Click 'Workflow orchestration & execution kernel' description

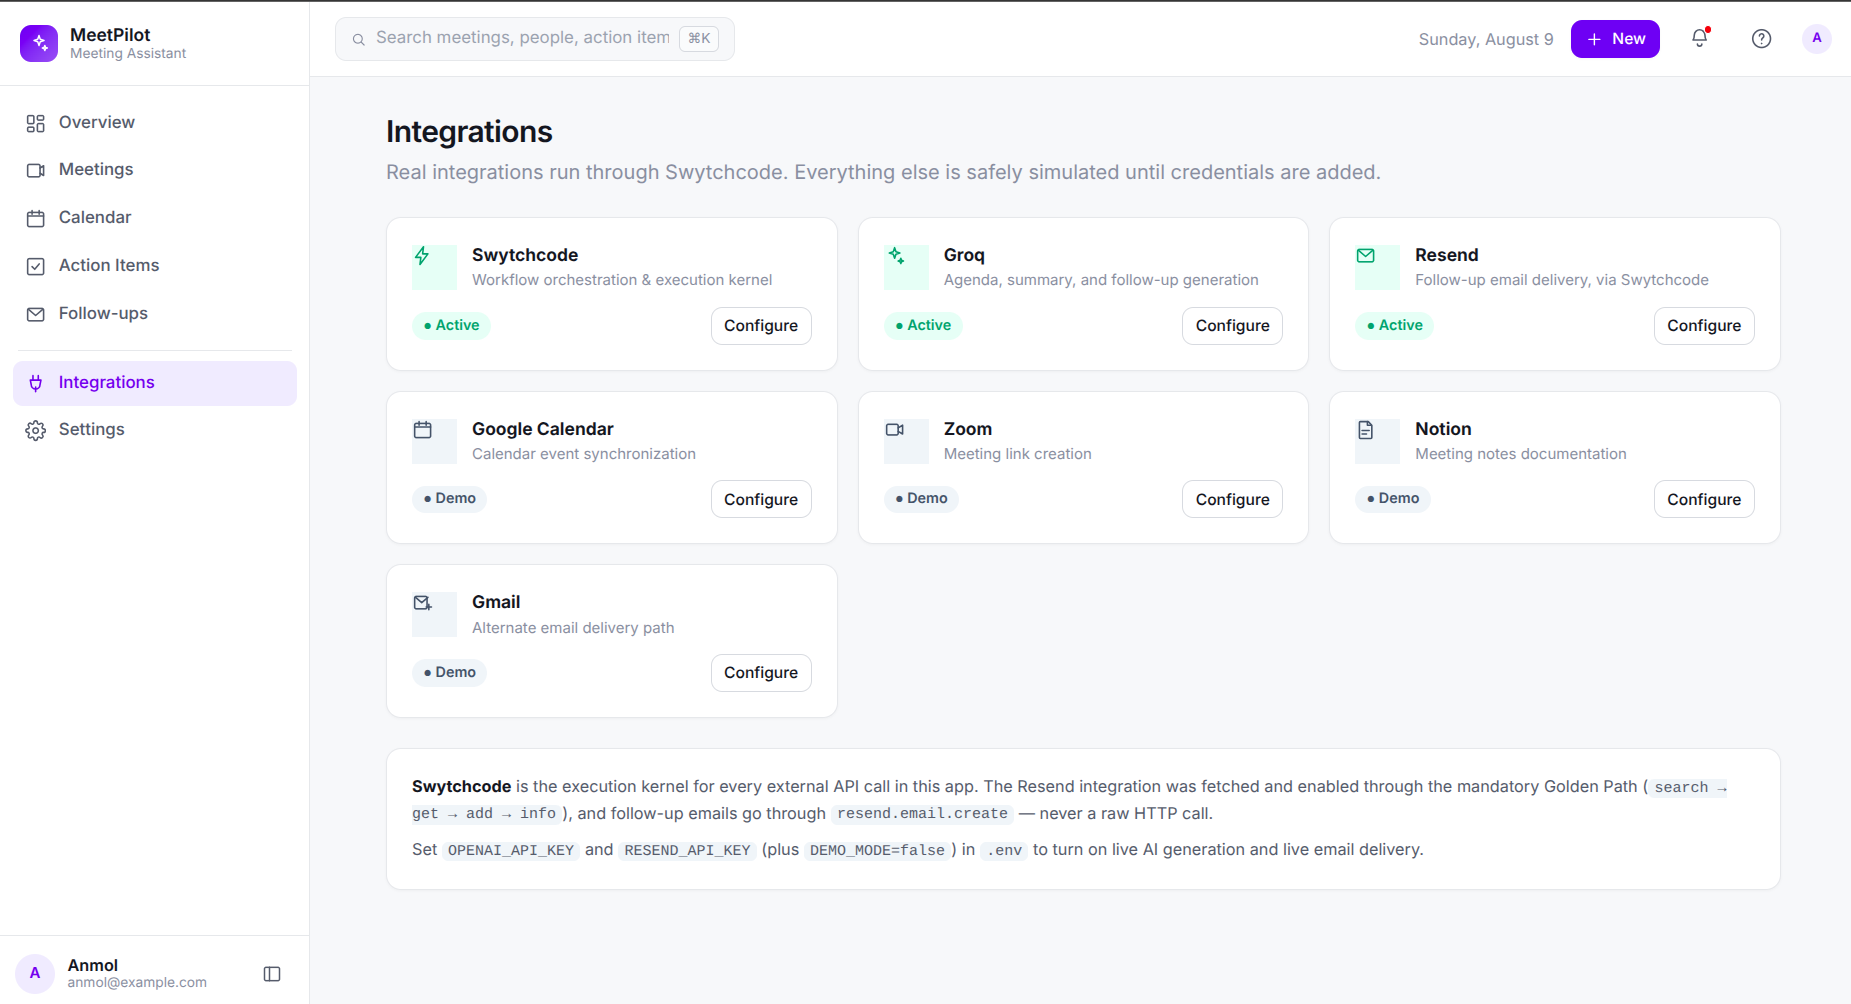click(x=622, y=280)
